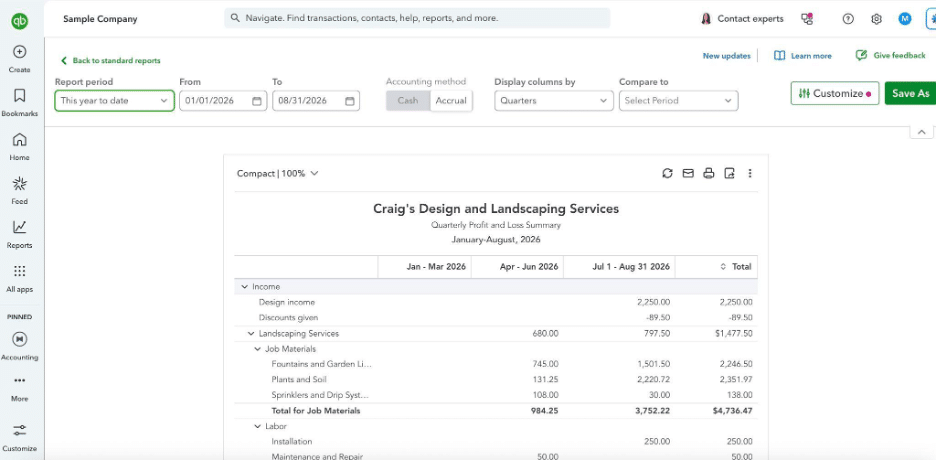This screenshot has width=936, height=460.
Task: Collapse the Job Materials group
Action: (x=257, y=349)
